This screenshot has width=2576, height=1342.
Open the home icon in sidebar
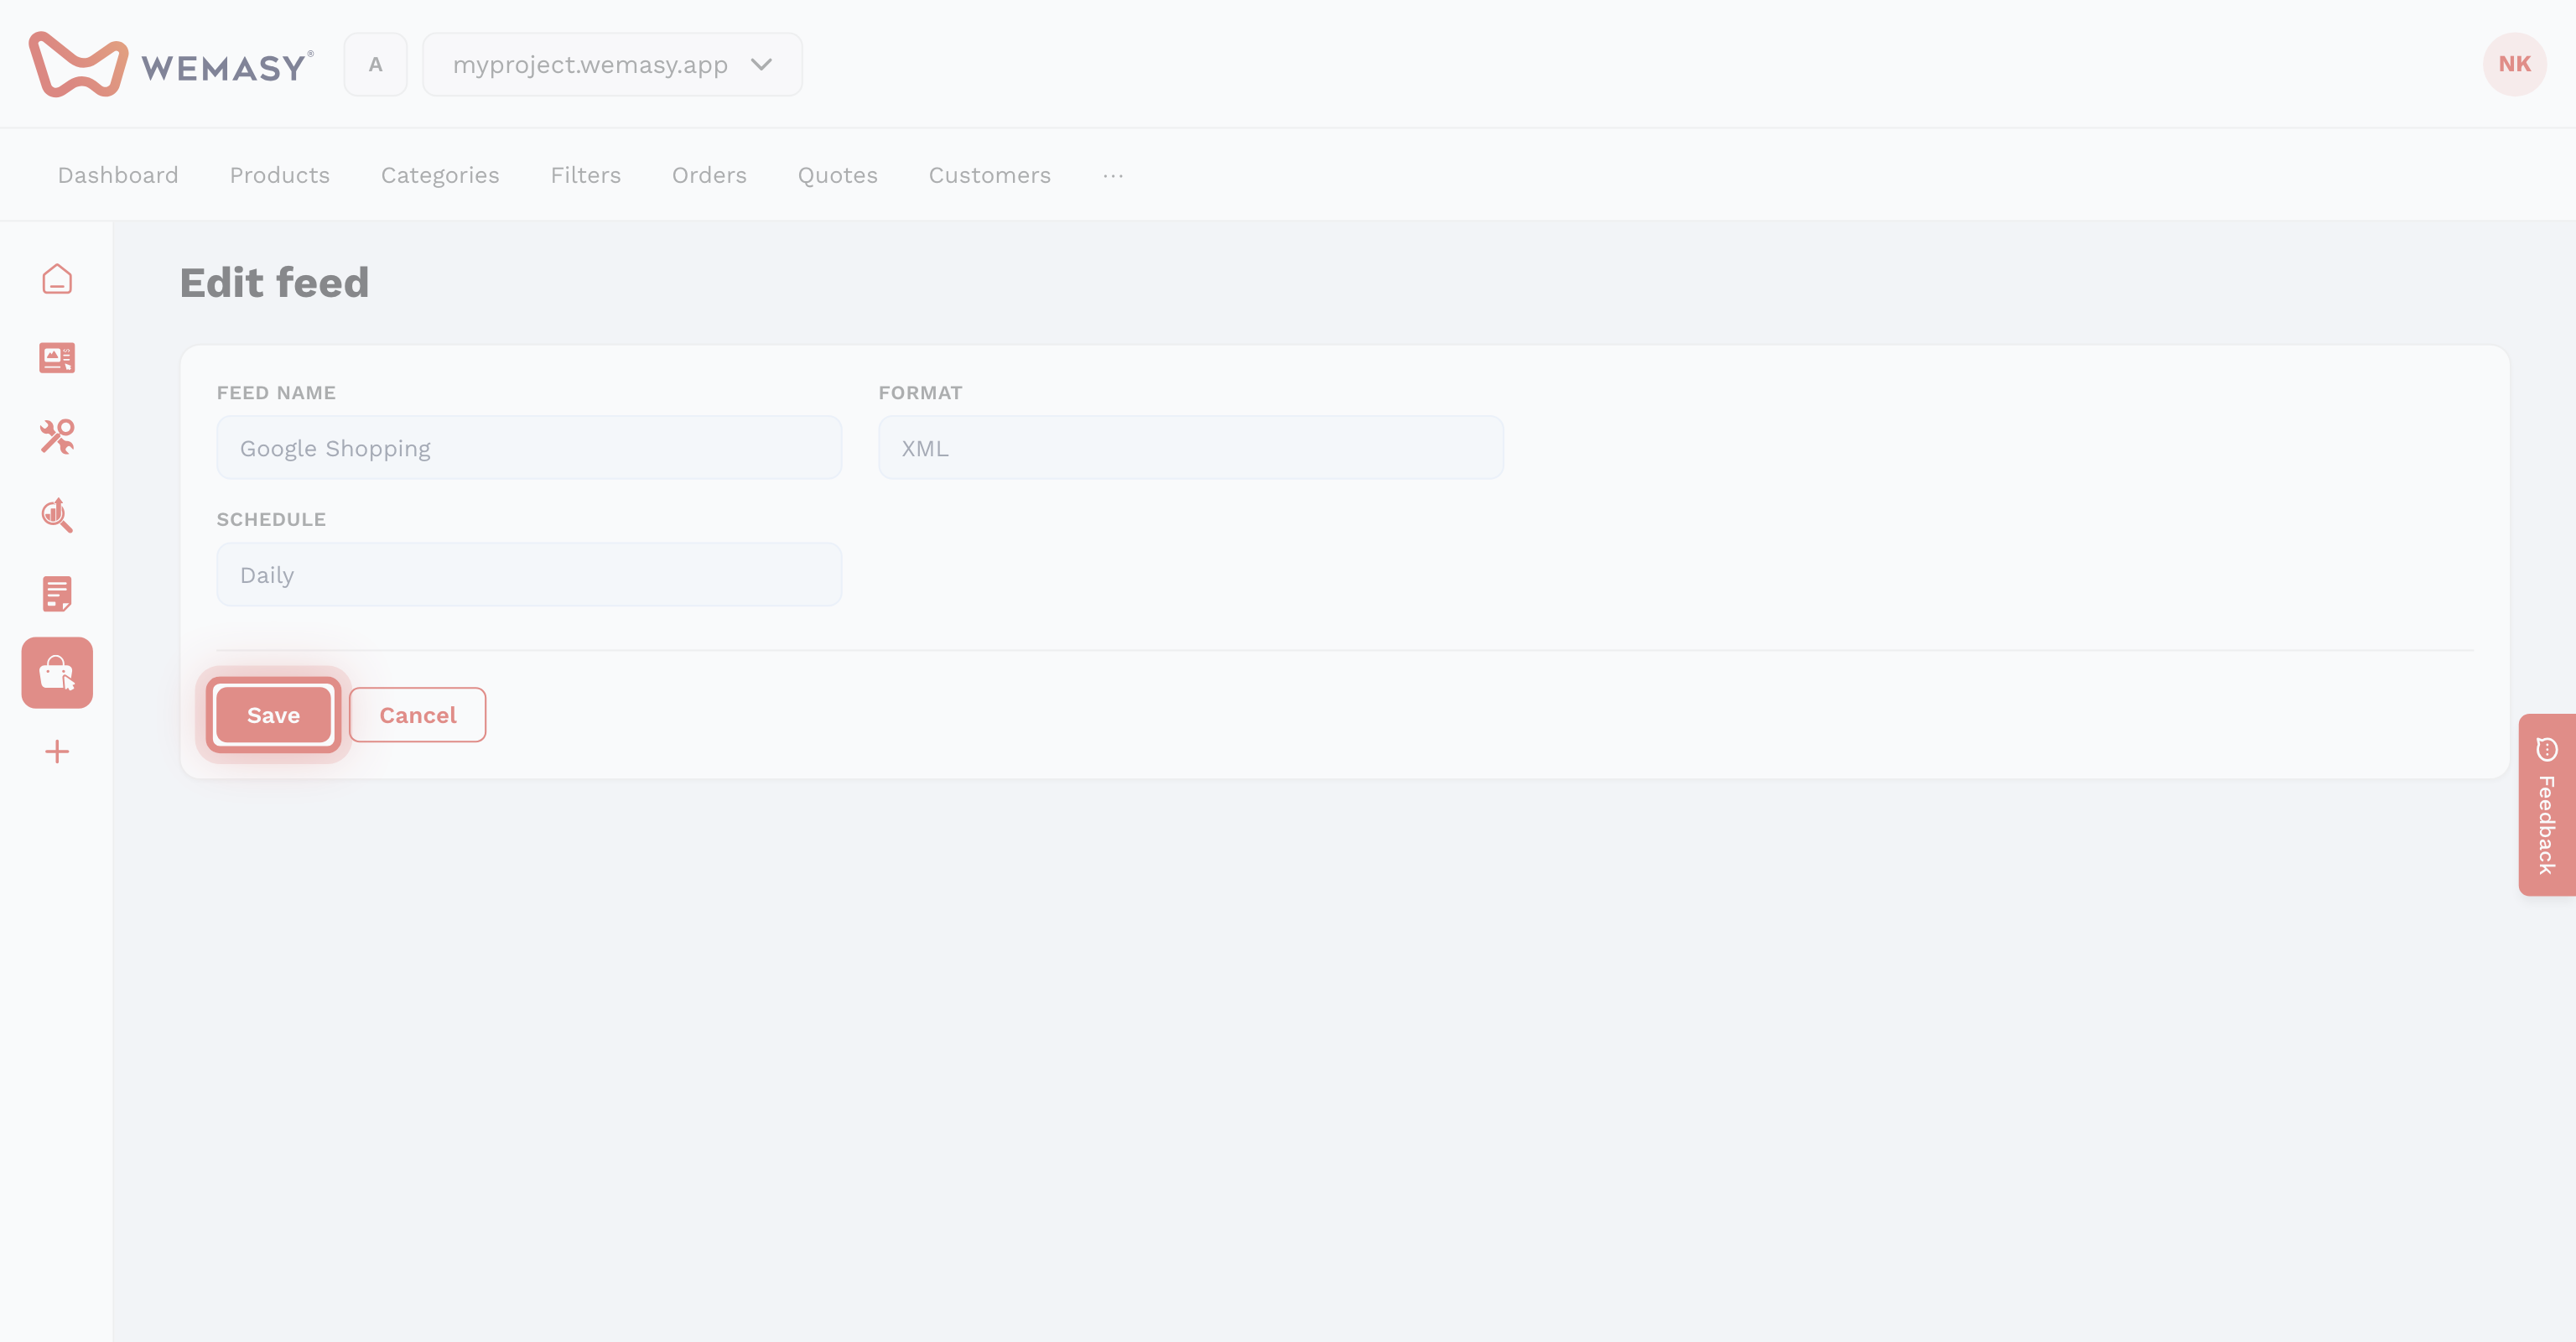click(57, 279)
